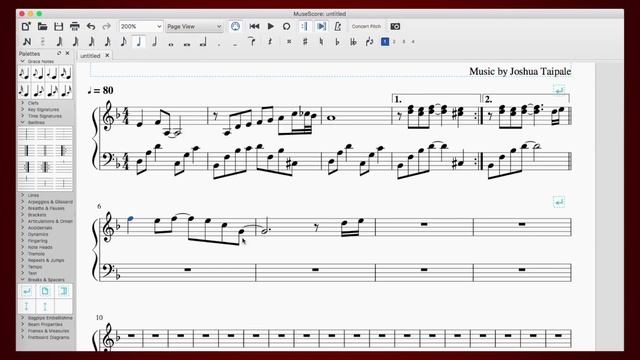The image size is (640, 360).
Task: Click the 'Music by Joshua Taipale' composer text
Action: pos(520,71)
